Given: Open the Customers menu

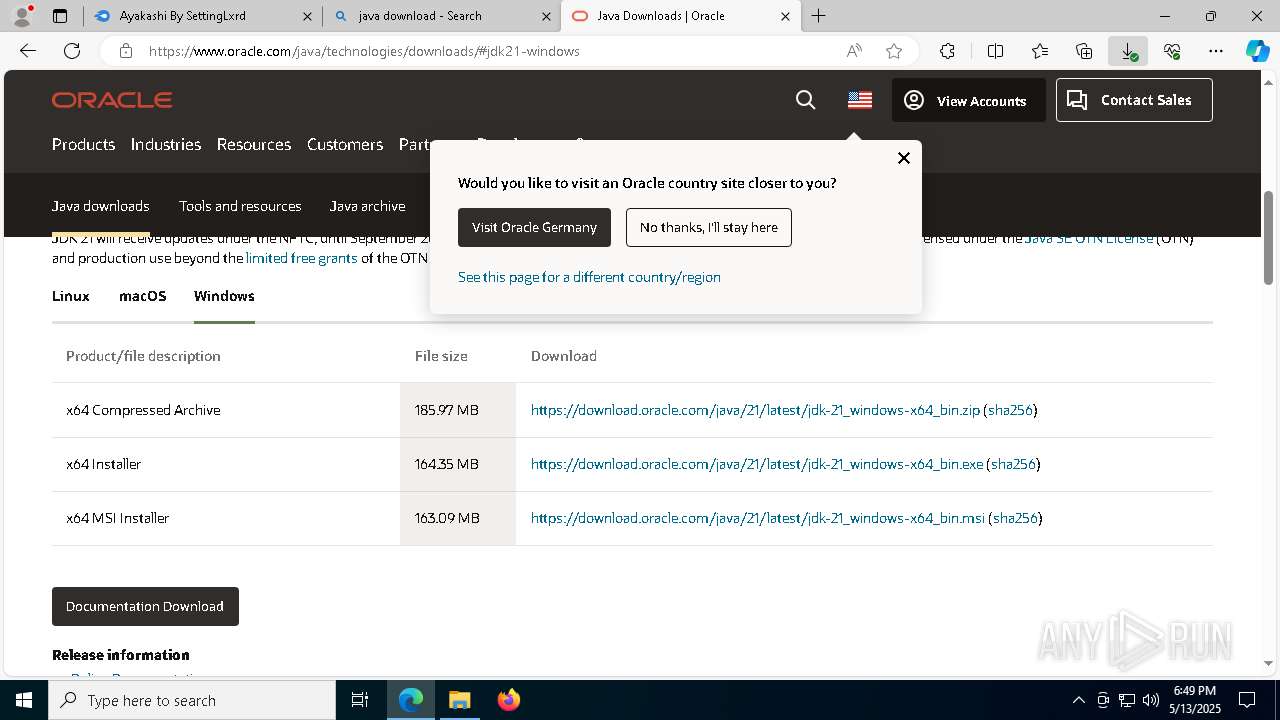Looking at the screenshot, I should [x=345, y=144].
